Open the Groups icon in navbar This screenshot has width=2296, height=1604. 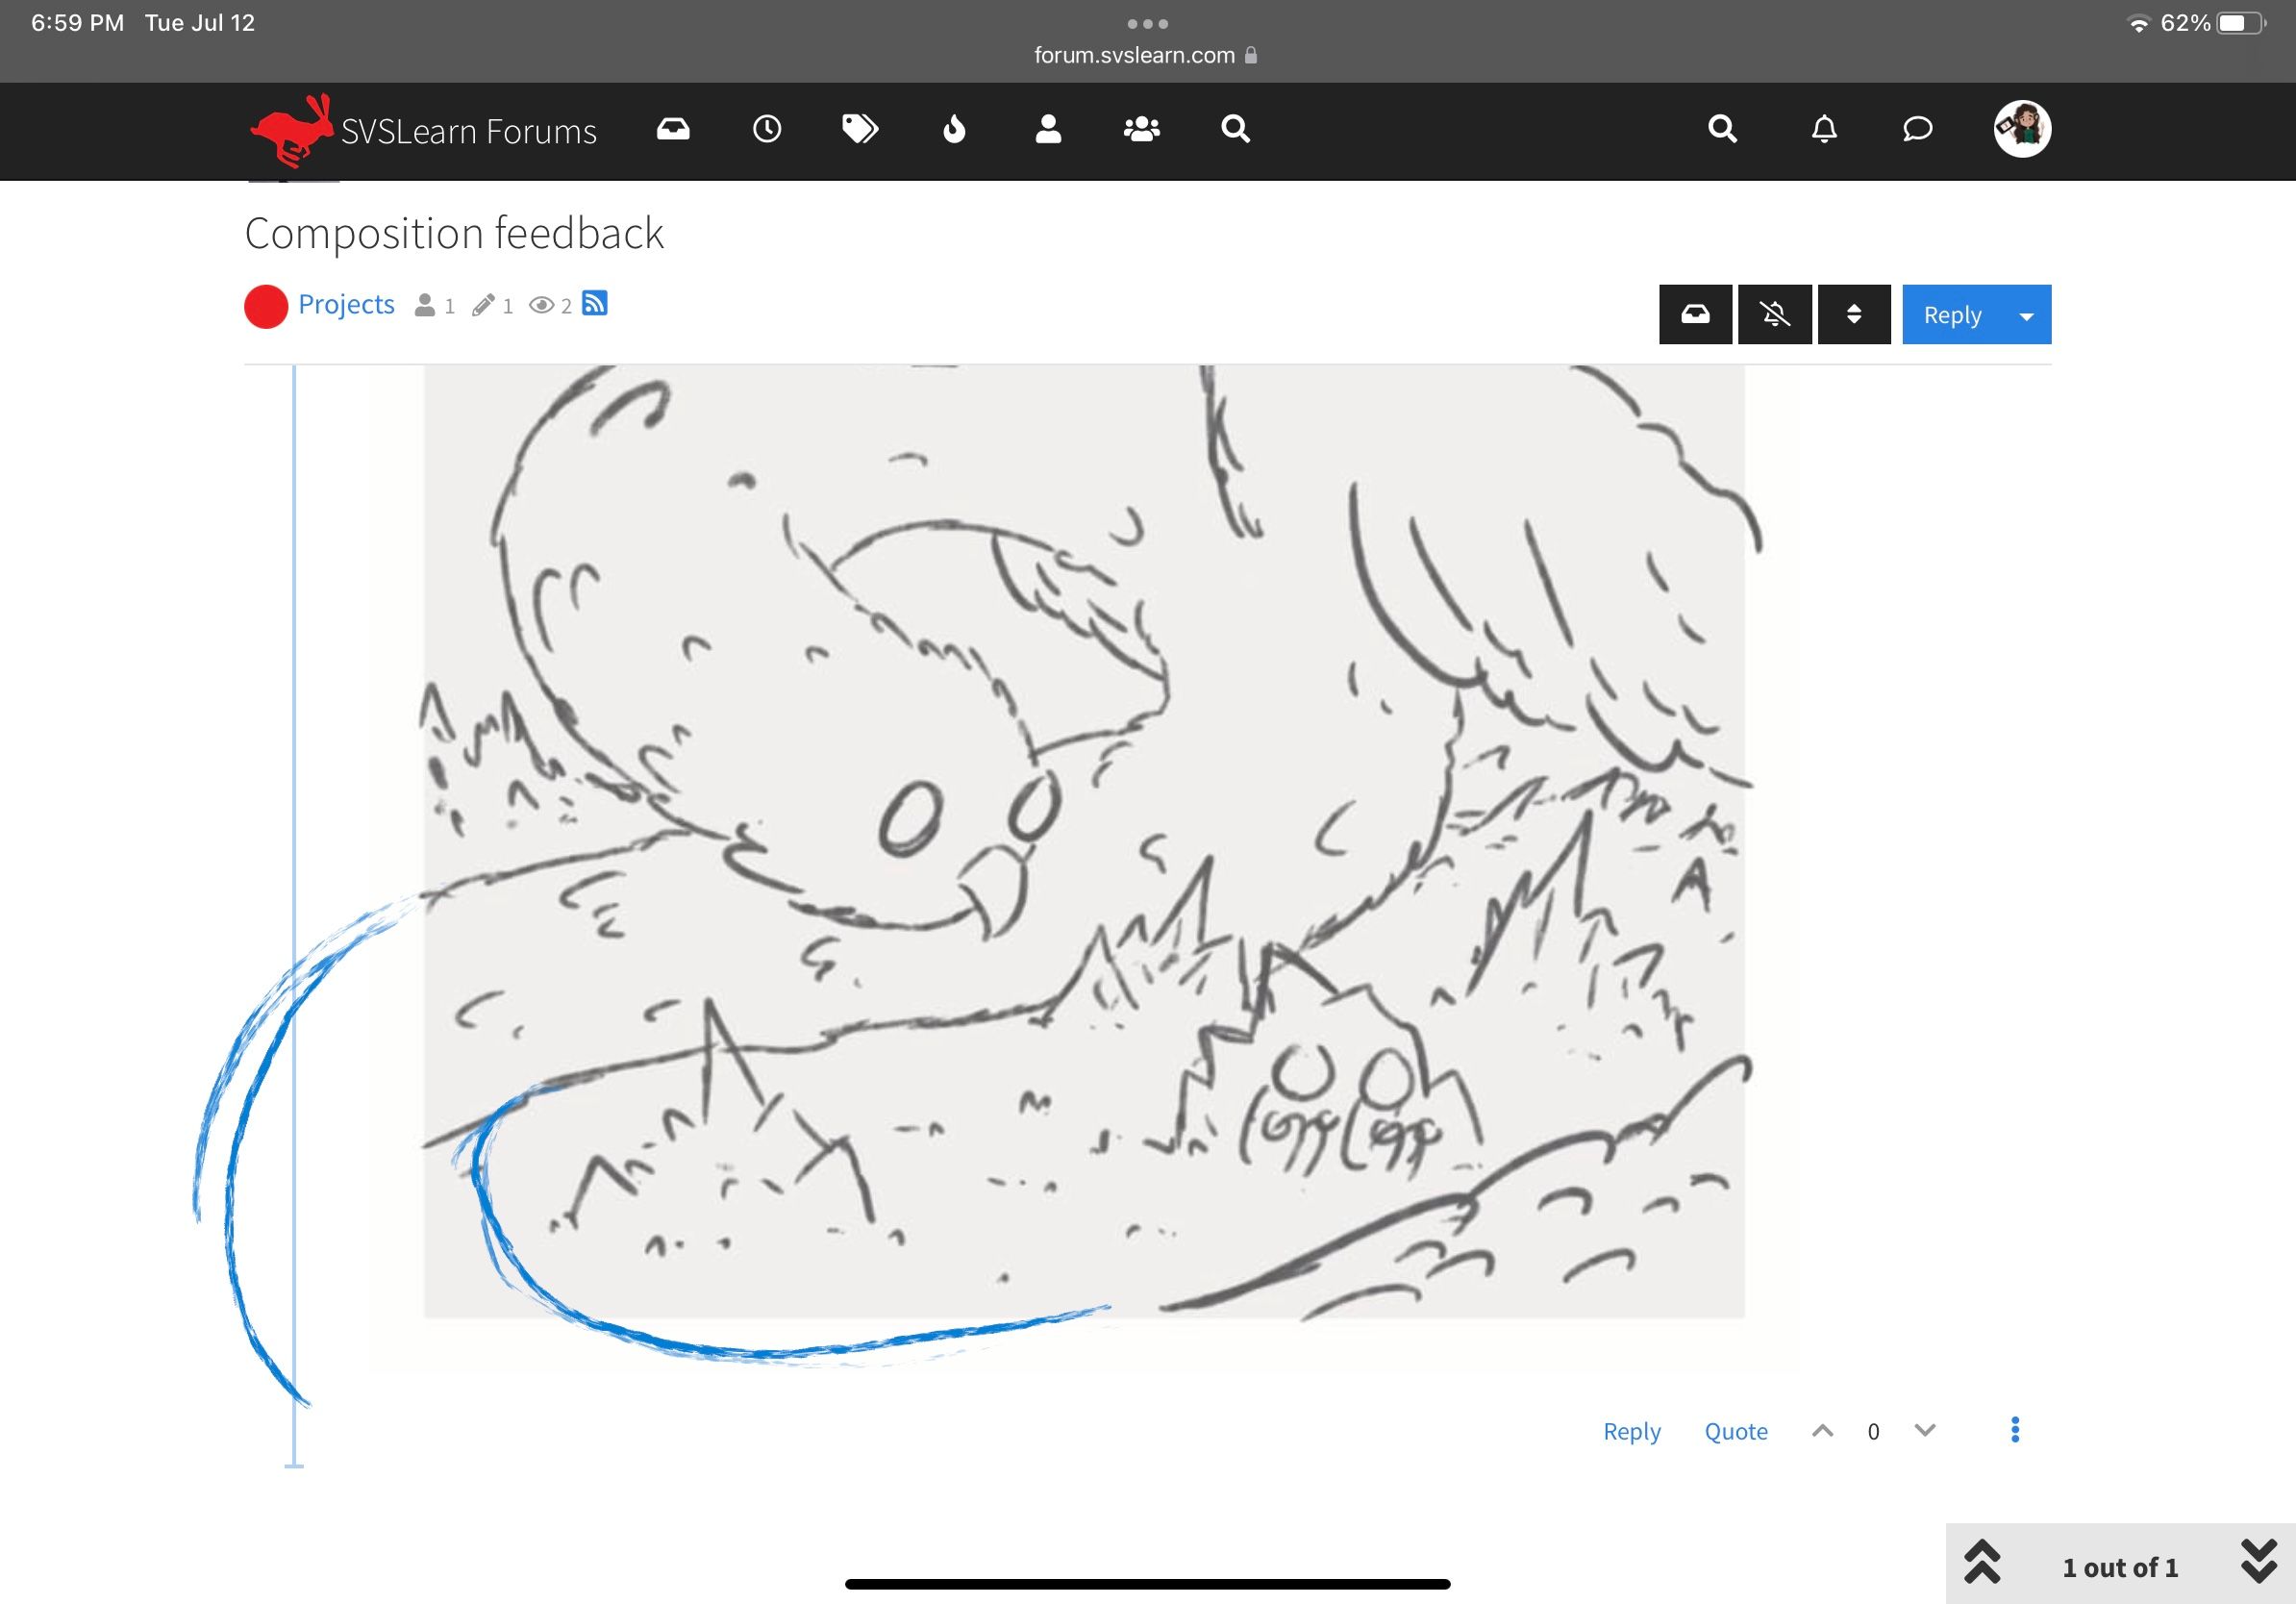(1141, 129)
